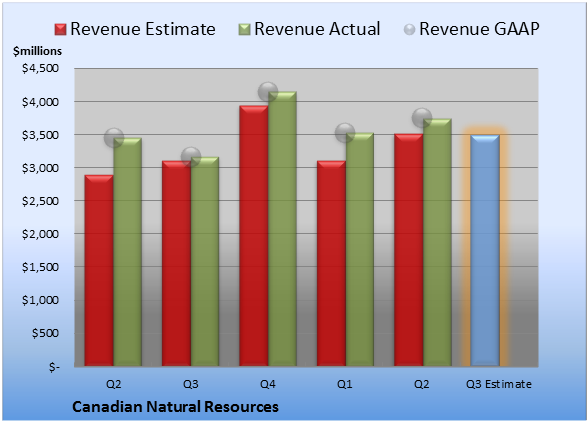Select the red estimate bar for Q1
The image size is (588, 422).
[331, 263]
